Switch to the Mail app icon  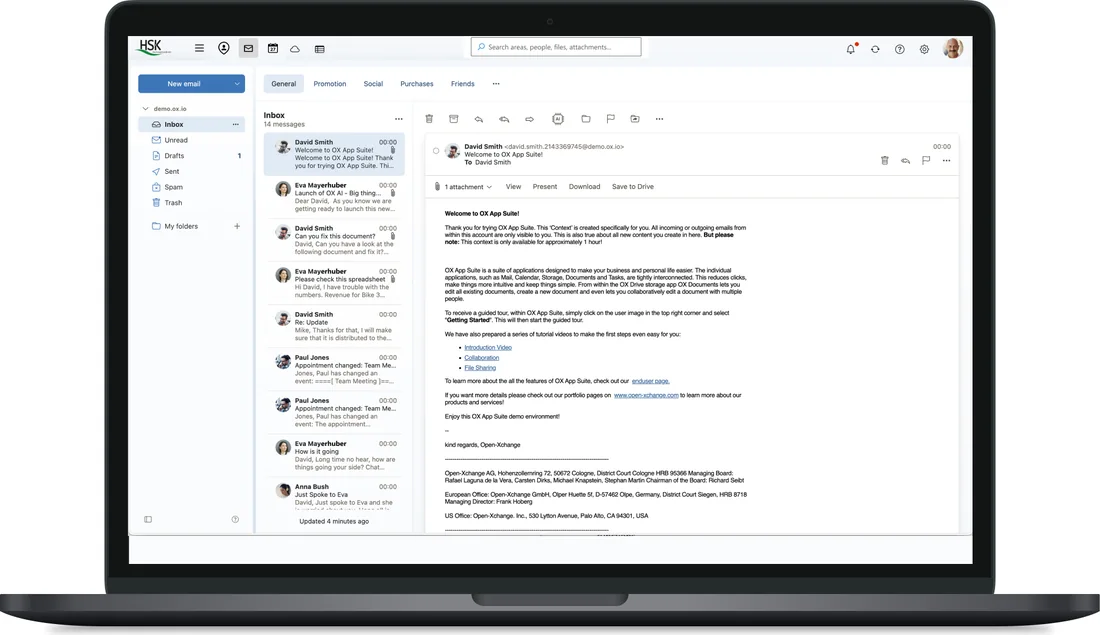(x=248, y=48)
